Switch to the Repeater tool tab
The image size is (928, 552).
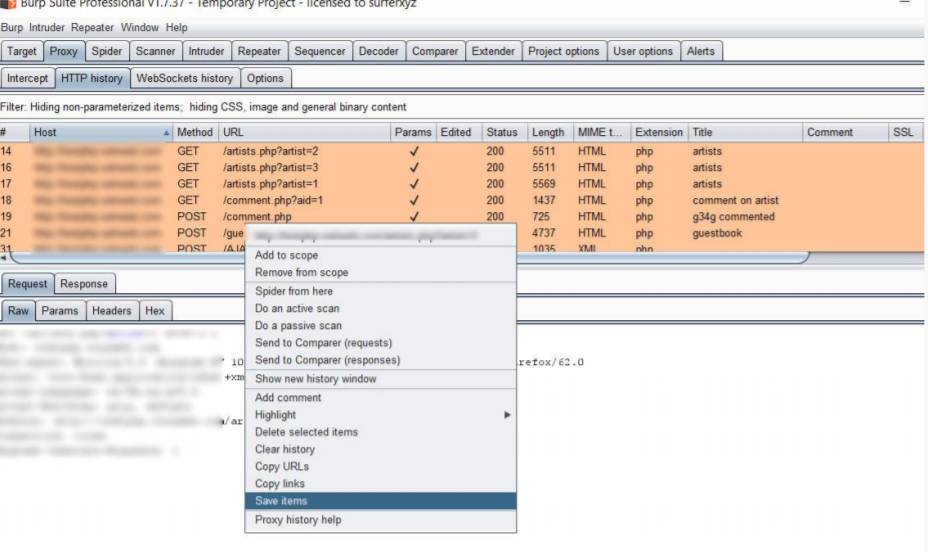coord(259,51)
